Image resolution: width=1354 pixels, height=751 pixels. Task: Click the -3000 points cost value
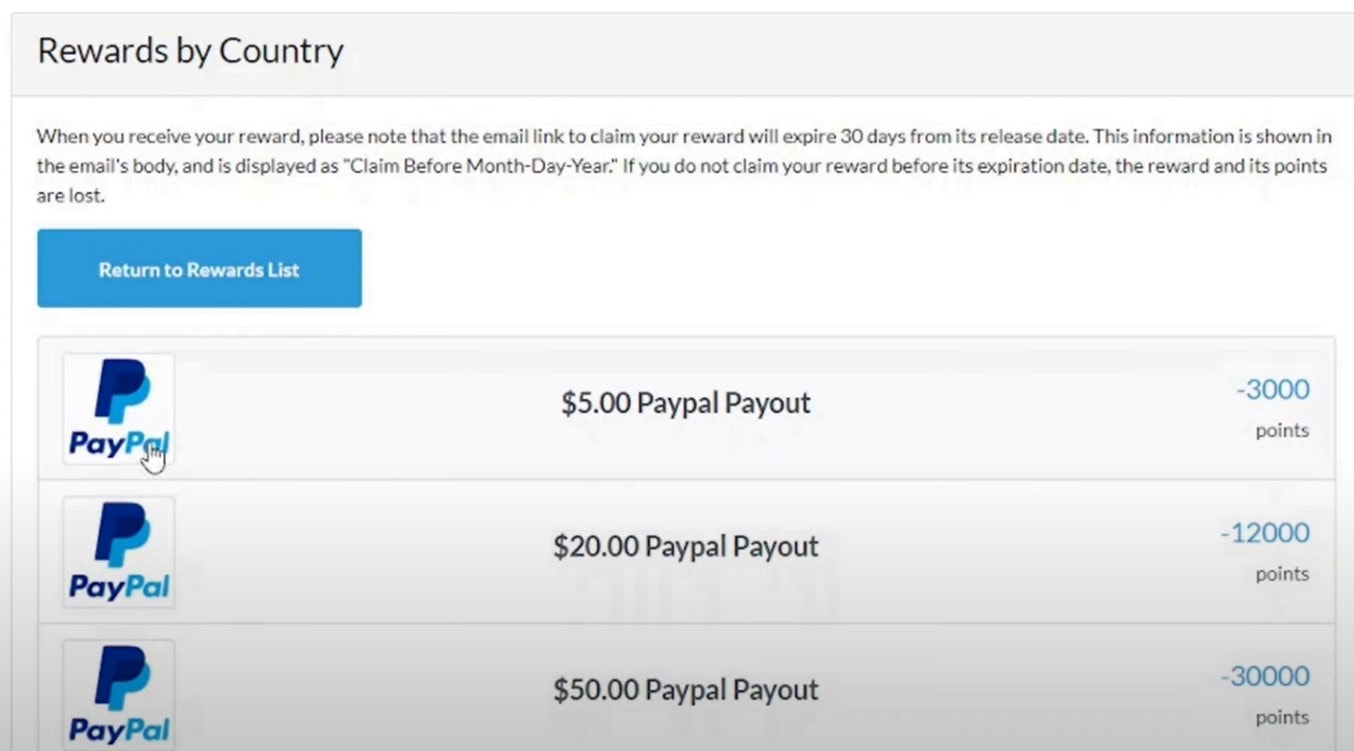pos(1272,389)
